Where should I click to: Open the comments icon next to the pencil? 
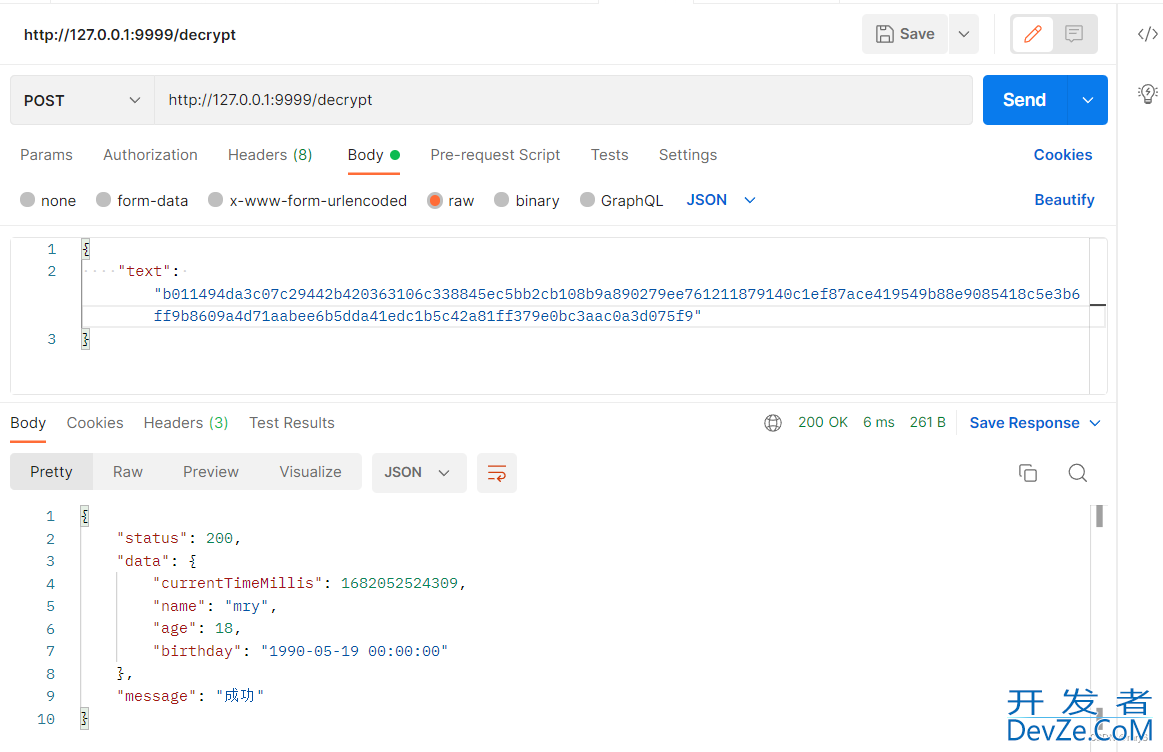(x=1073, y=34)
